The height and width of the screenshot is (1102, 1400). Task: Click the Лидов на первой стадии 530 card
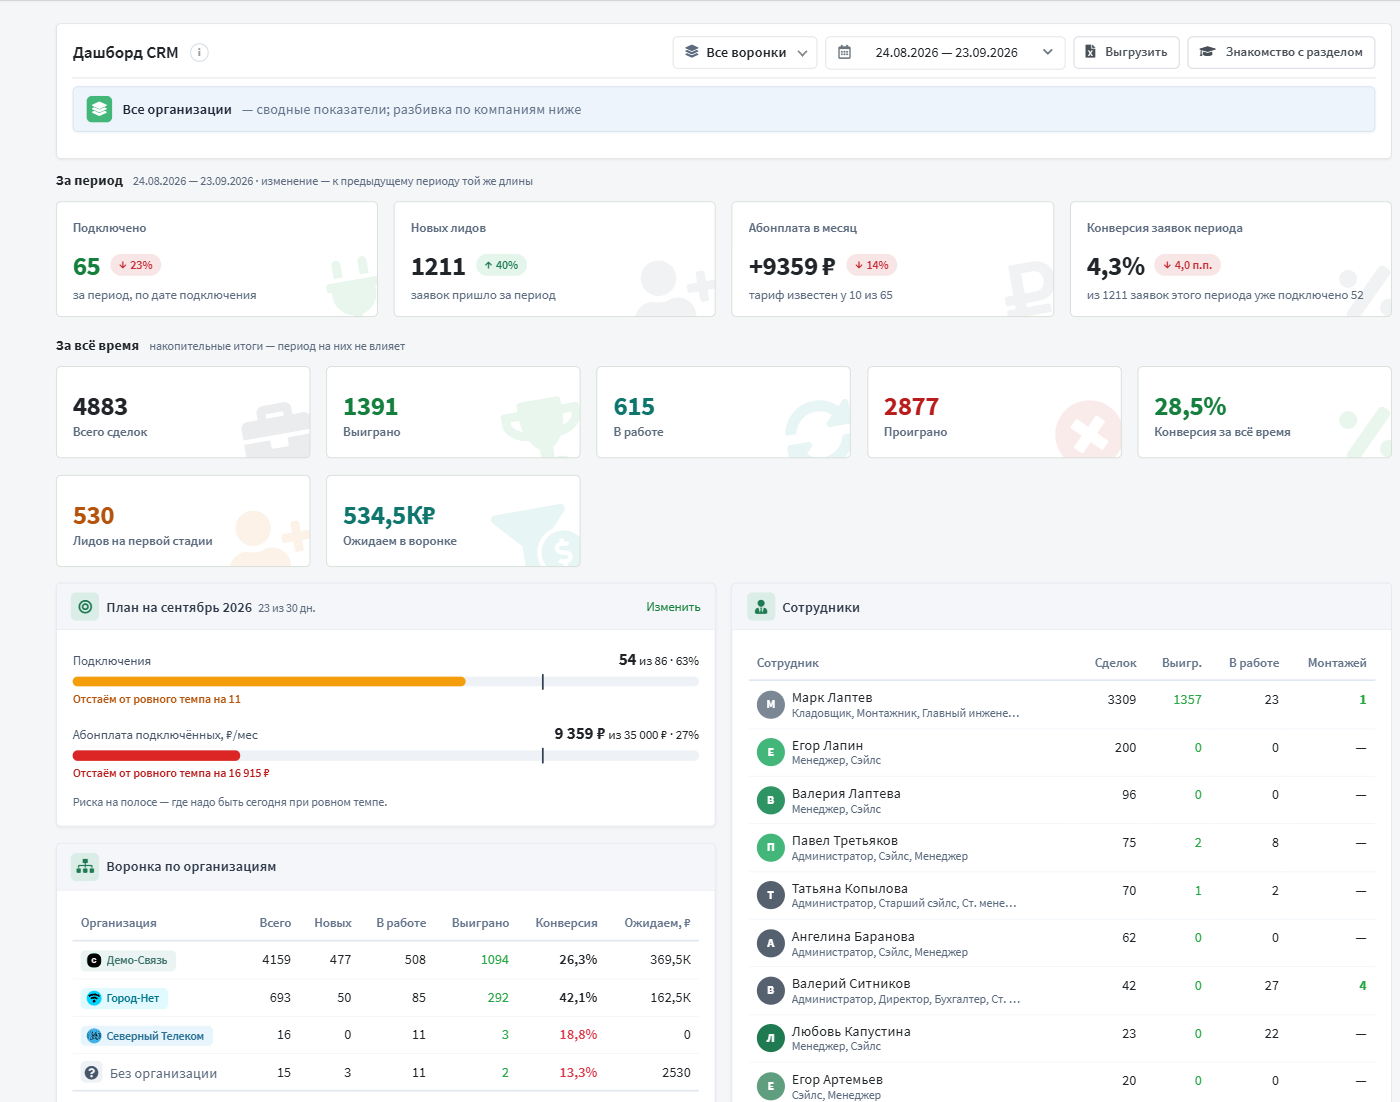[x=183, y=521]
